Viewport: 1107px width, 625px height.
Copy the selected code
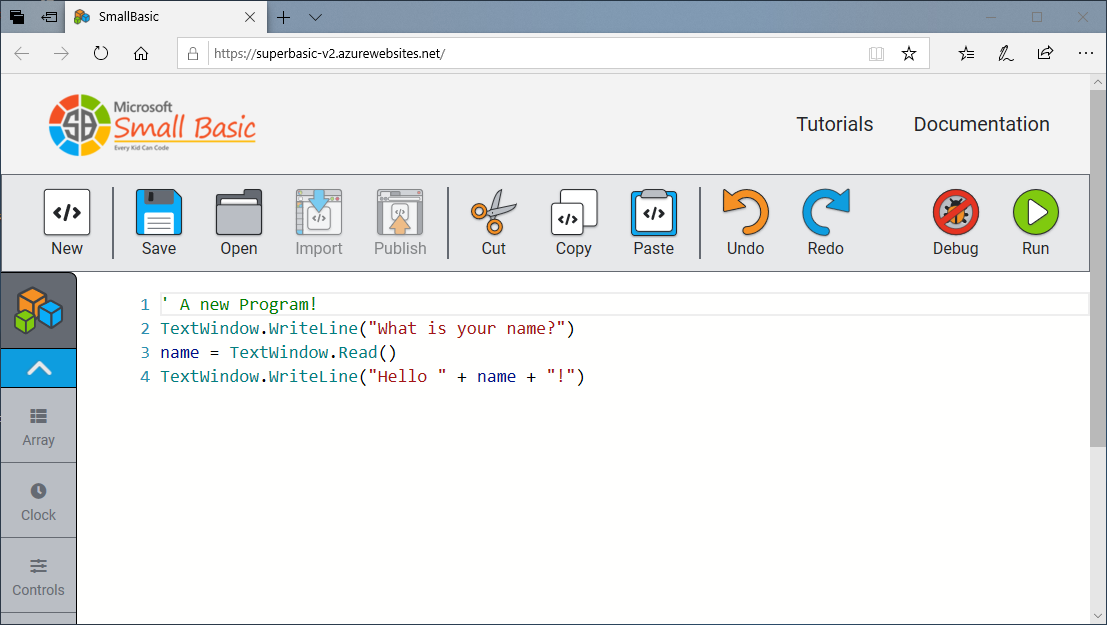[x=573, y=222]
